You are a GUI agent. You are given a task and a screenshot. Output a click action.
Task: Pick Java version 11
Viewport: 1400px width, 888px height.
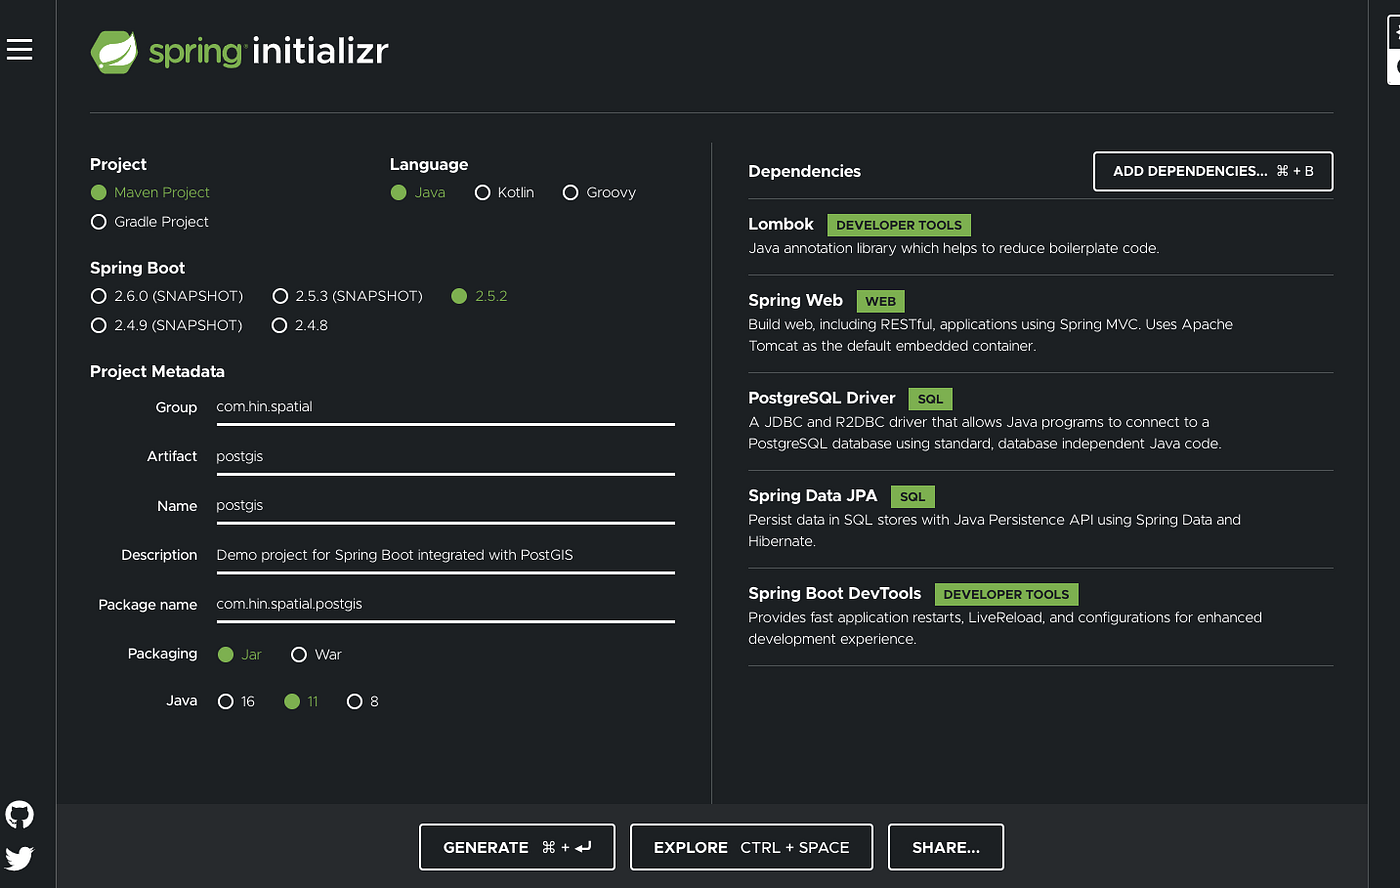pos(301,701)
